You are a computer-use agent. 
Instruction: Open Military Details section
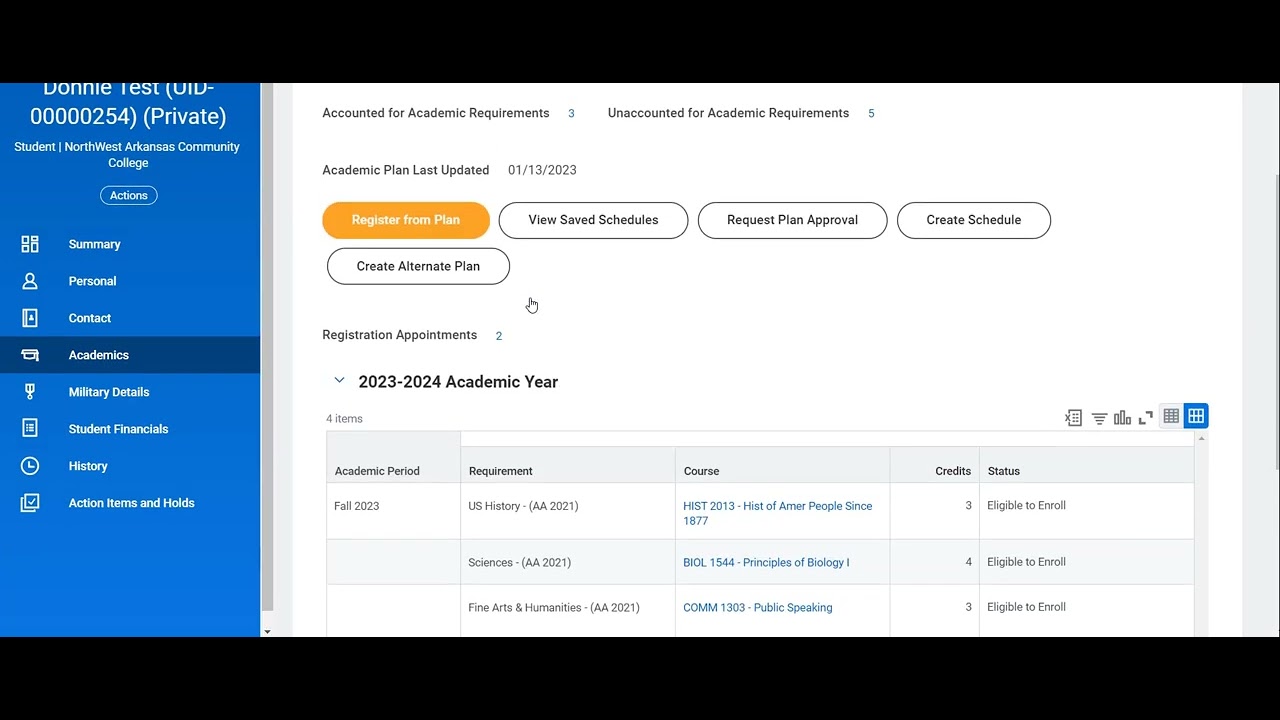coord(109,392)
